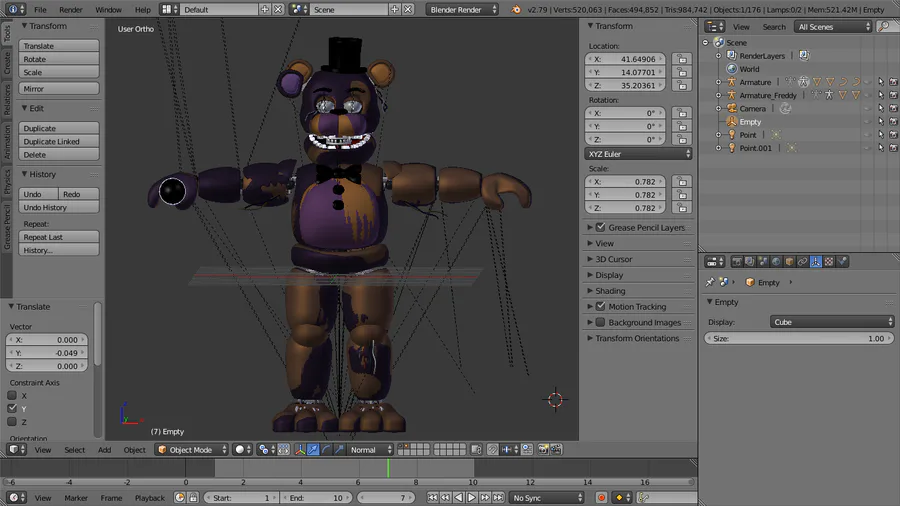The height and width of the screenshot is (506, 900).
Task: Jump to the next keyframe
Action: point(485,498)
